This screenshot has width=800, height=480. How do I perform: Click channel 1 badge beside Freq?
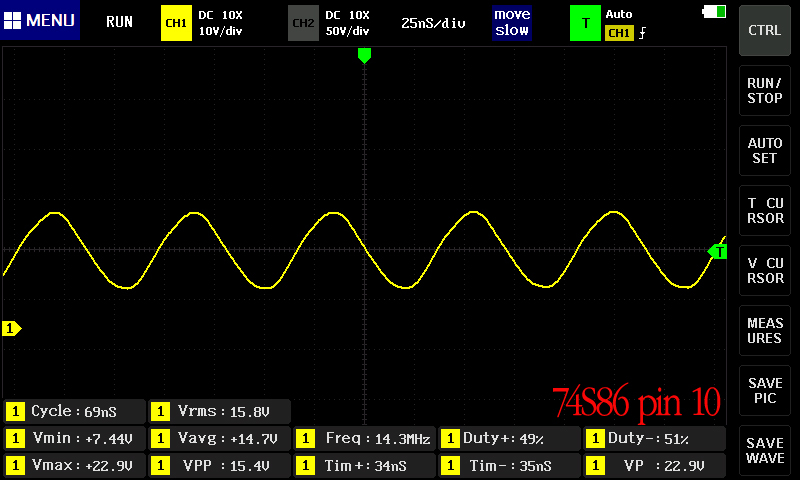click(x=305, y=438)
